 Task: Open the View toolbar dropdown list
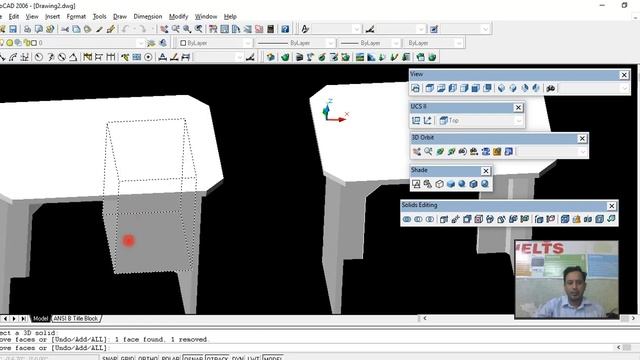coord(624,88)
